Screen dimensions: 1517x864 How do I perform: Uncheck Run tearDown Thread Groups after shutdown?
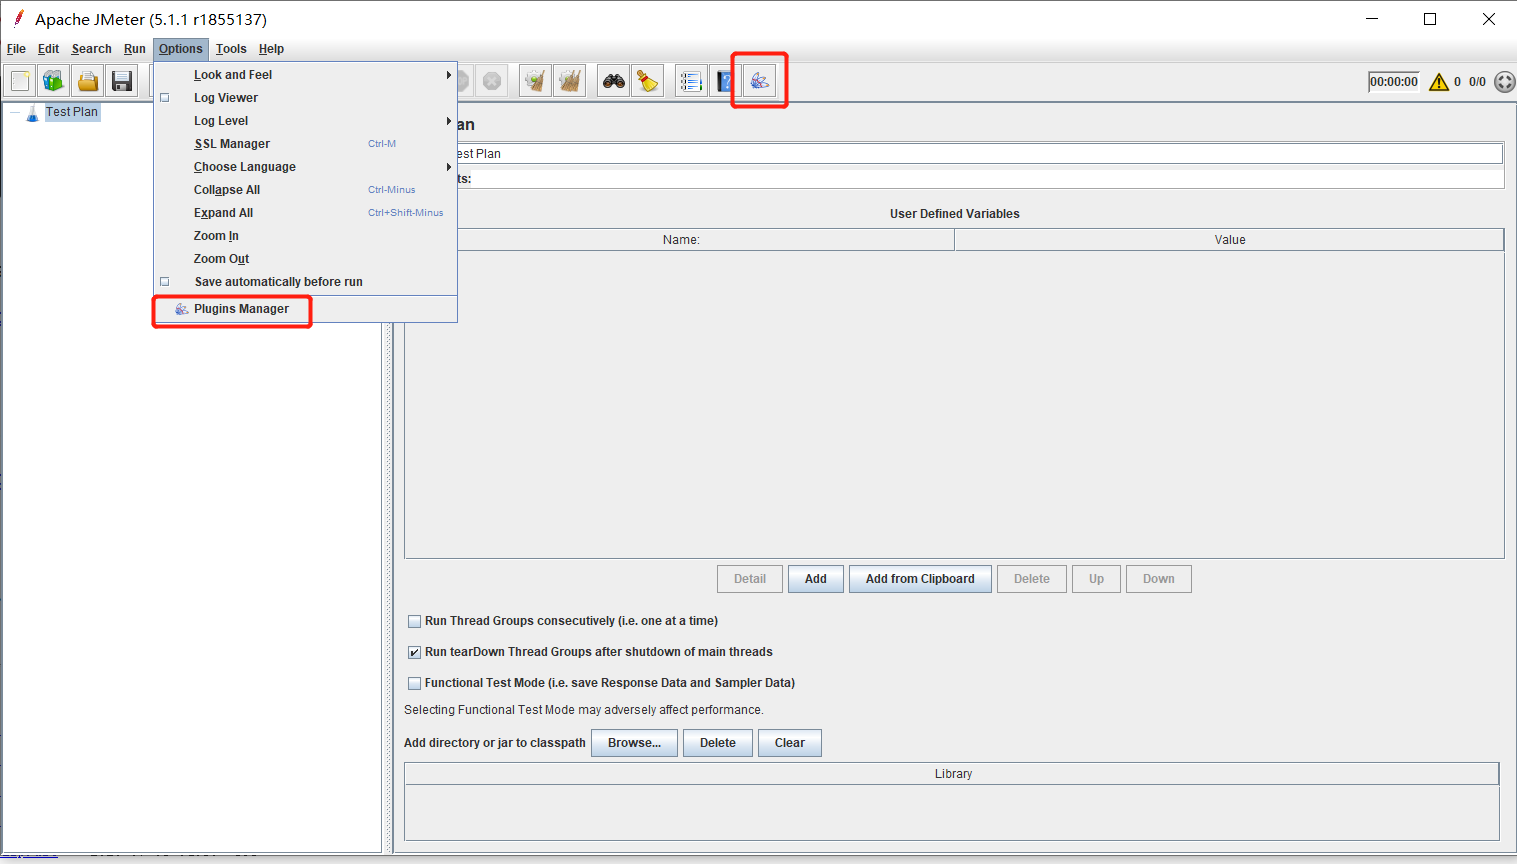tap(414, 653)
